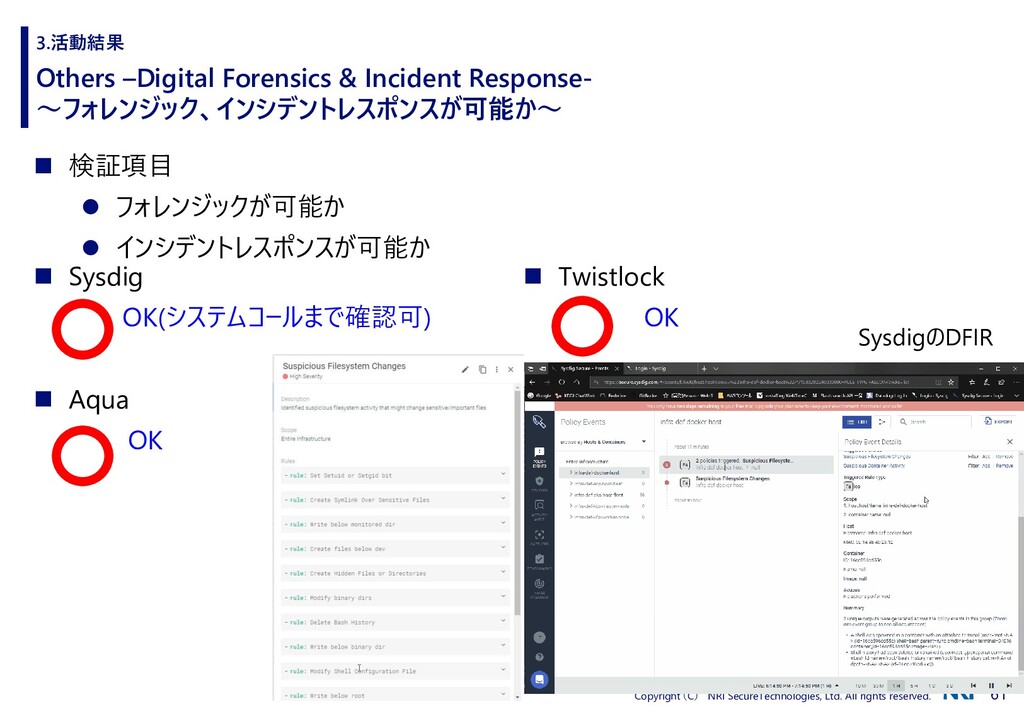This screenshot has width=1024, height=709.
Task: Open the chat bubble icon at sidebar bottom
Action: (539, 680)
